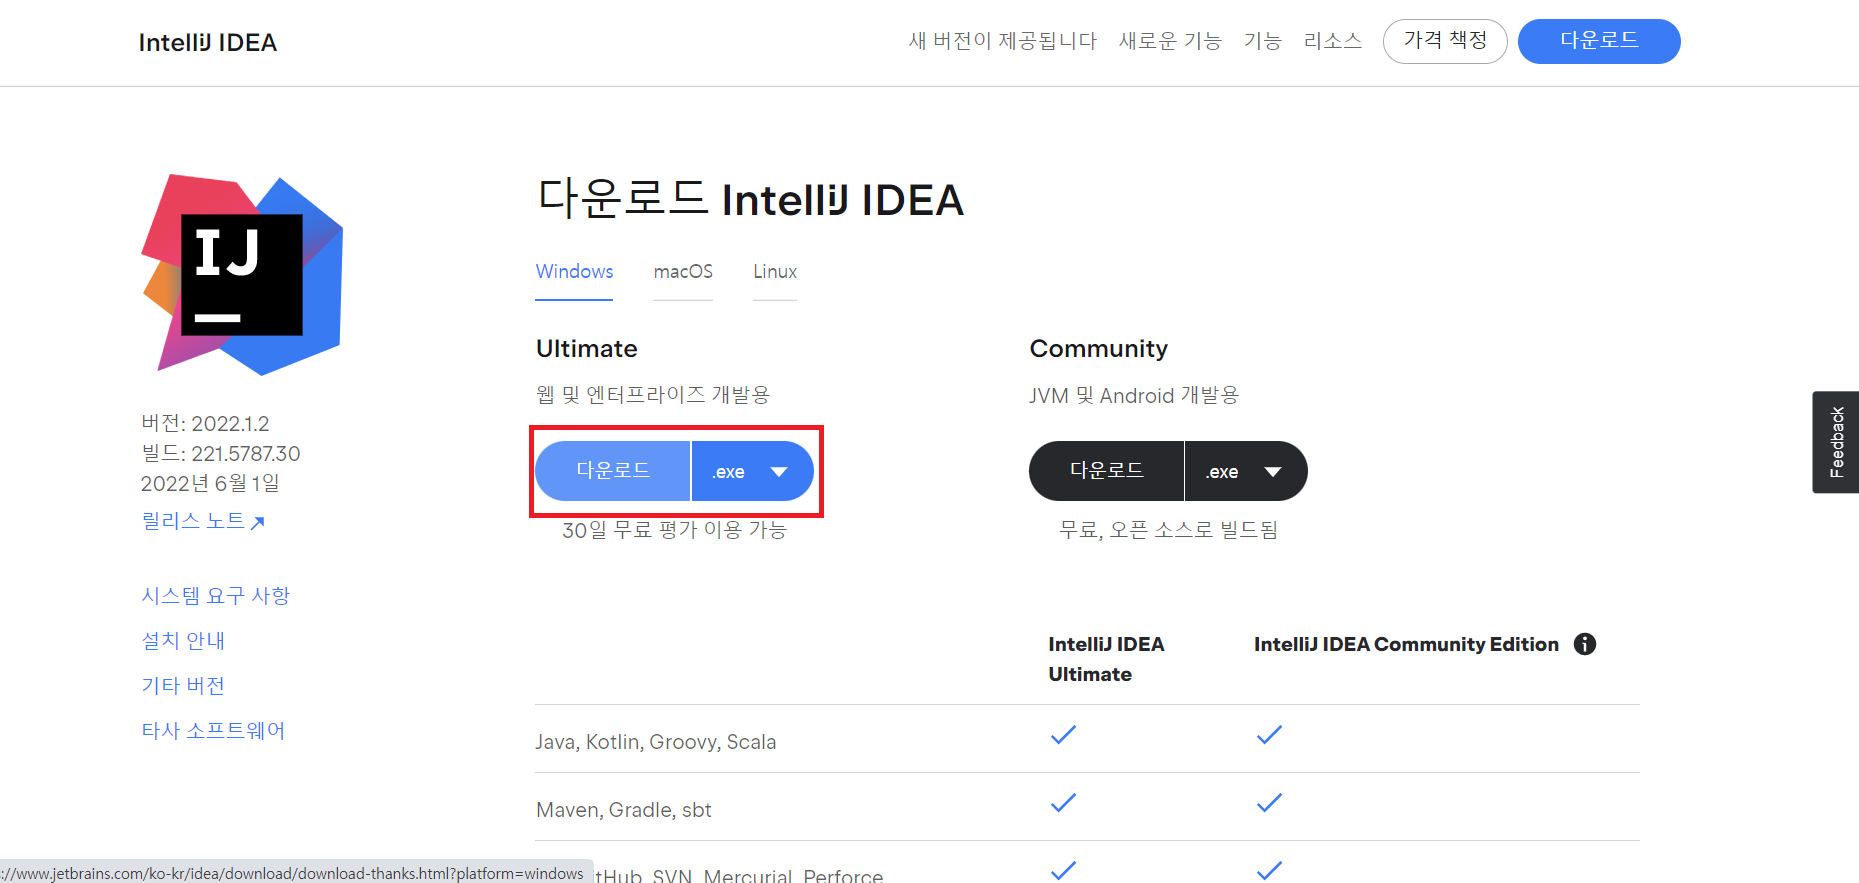Image resolution: width=1859 pixels, height=883 pixels.
Task: Click the 'Maven, Gradle, sbt' row text
Action: 624,810
